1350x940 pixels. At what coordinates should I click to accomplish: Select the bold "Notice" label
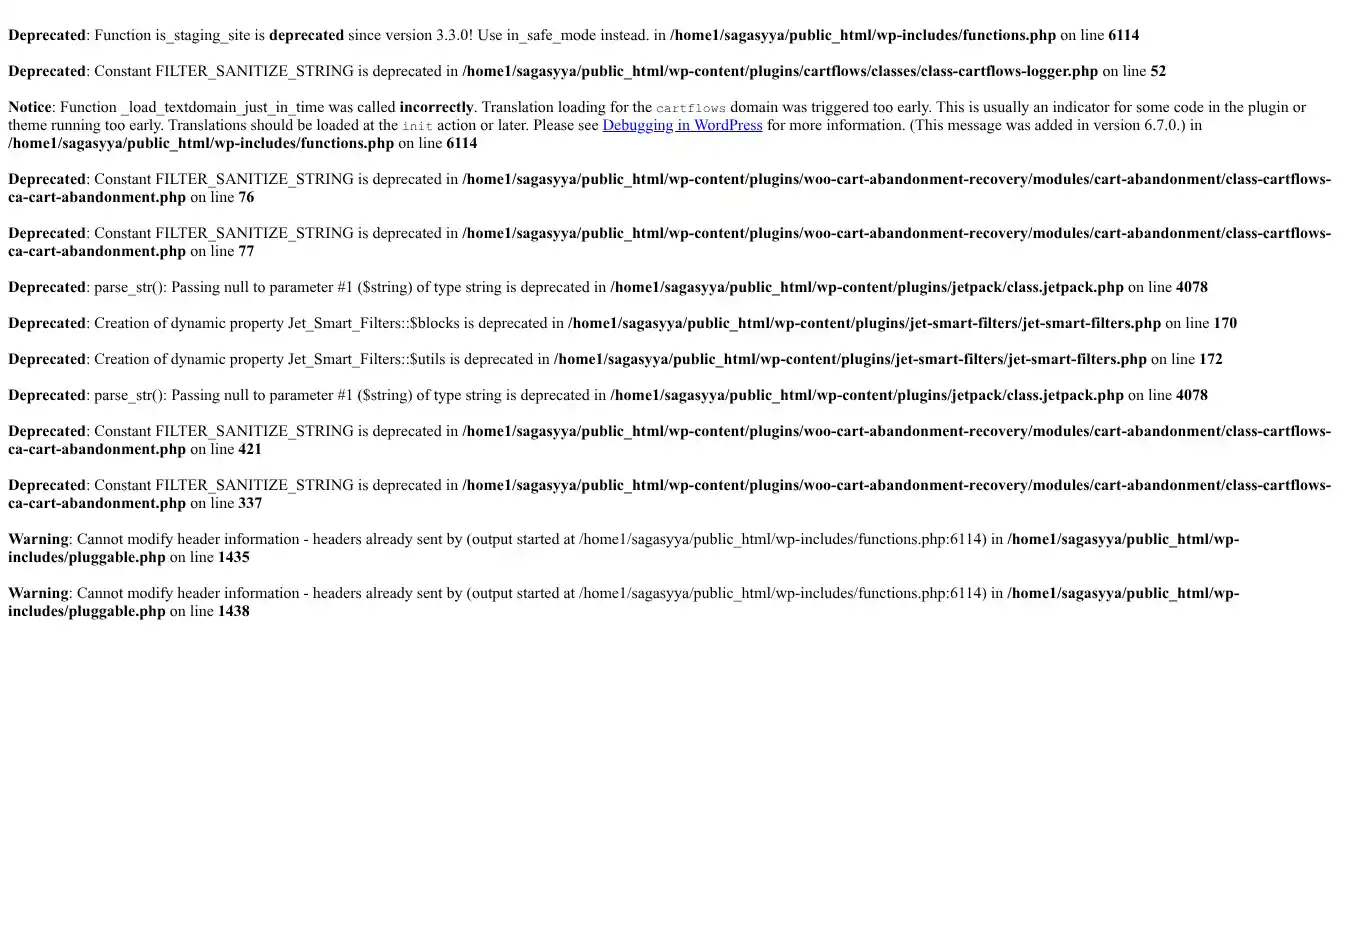pos(30,107)
